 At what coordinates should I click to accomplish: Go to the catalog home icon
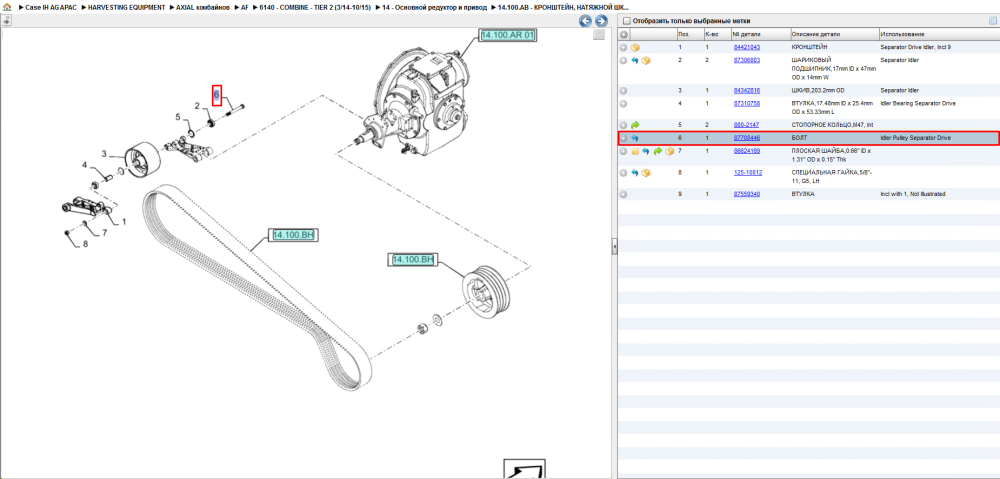pos(6,7)
